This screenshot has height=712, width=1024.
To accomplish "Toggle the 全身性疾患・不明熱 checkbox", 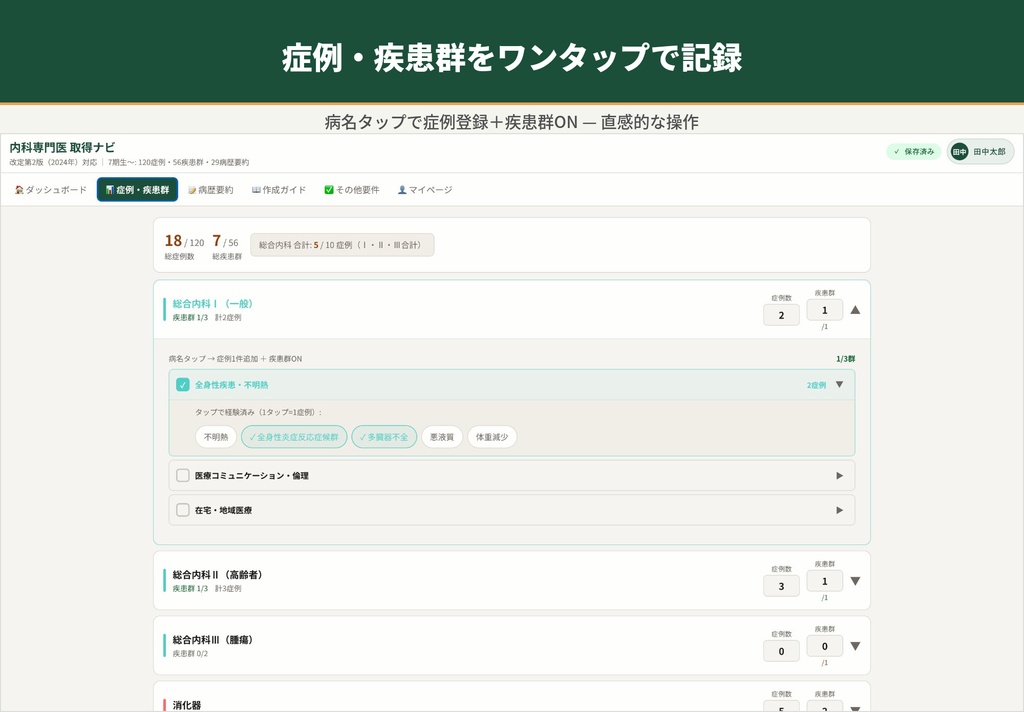I will tap(183, 383).
